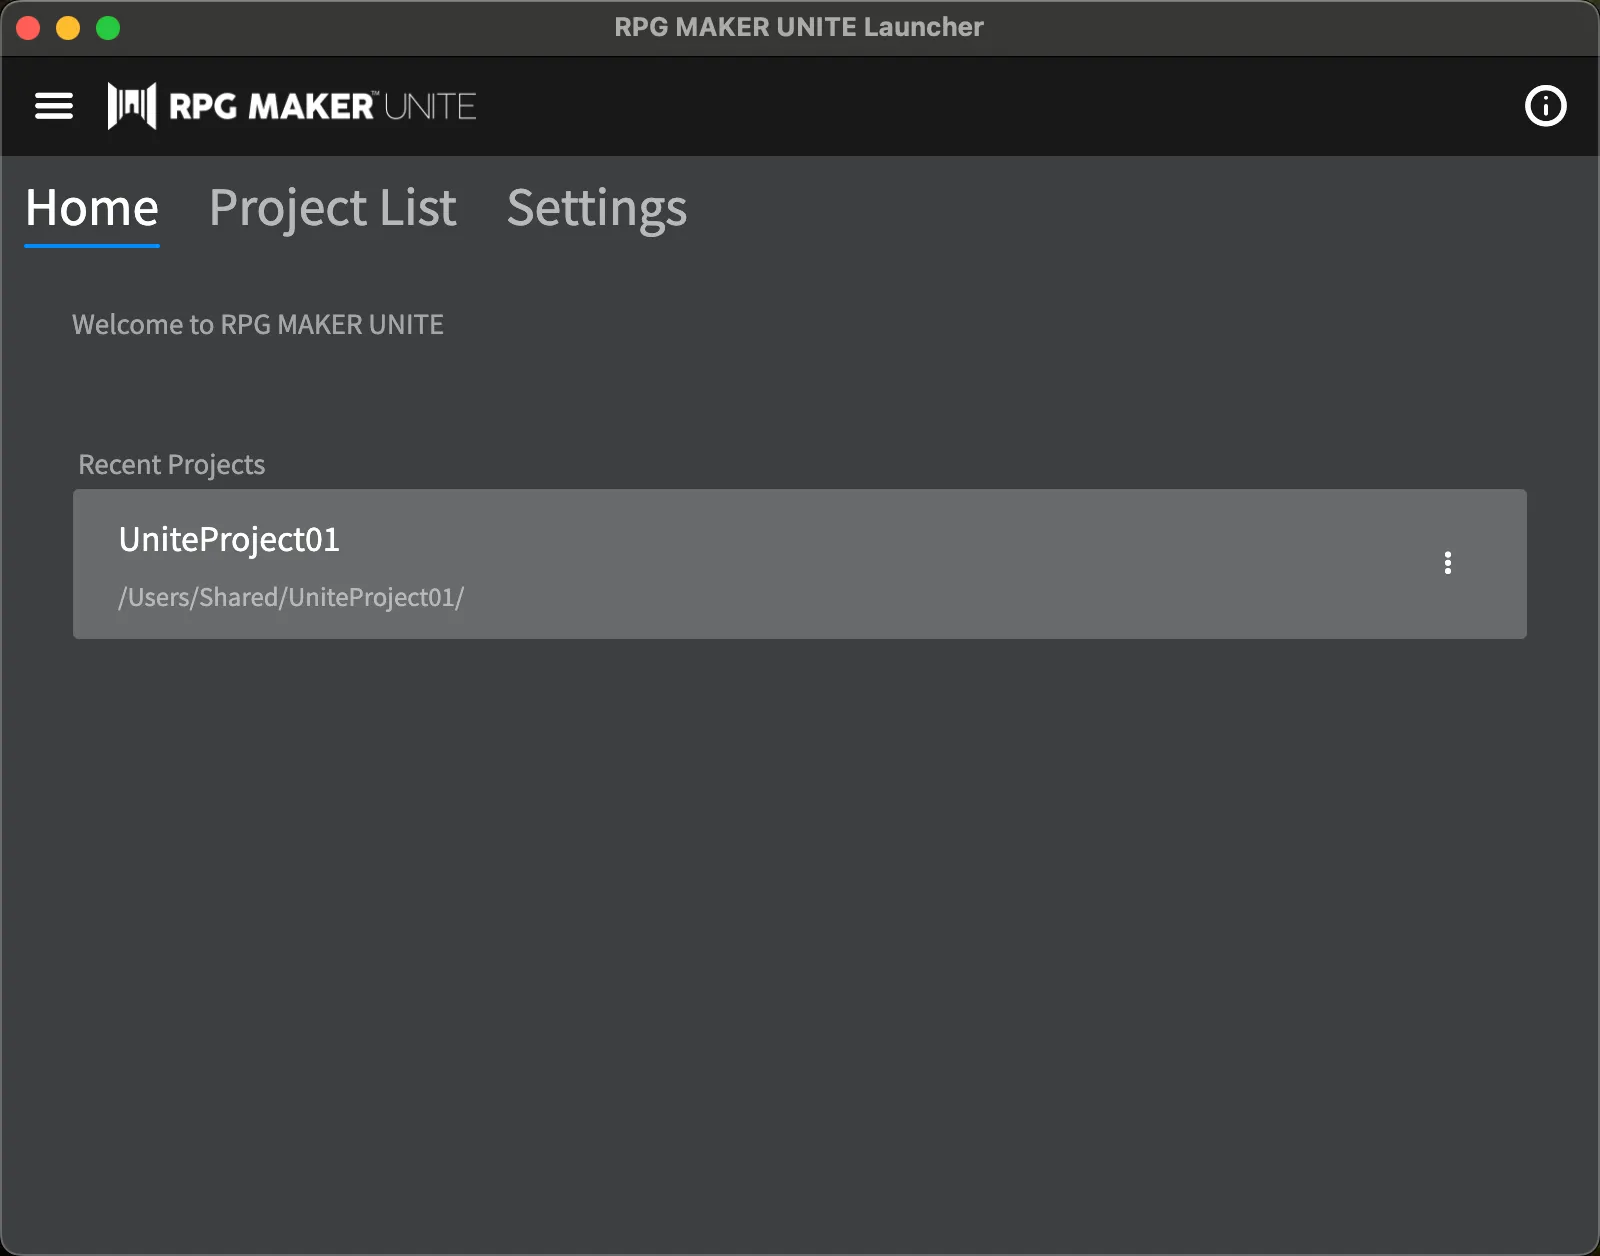Image resolution: width=1600 pixels, height=1256 pixels.
Task: Click the thin UNITE logo text
Action: click(x=430, y=106)
